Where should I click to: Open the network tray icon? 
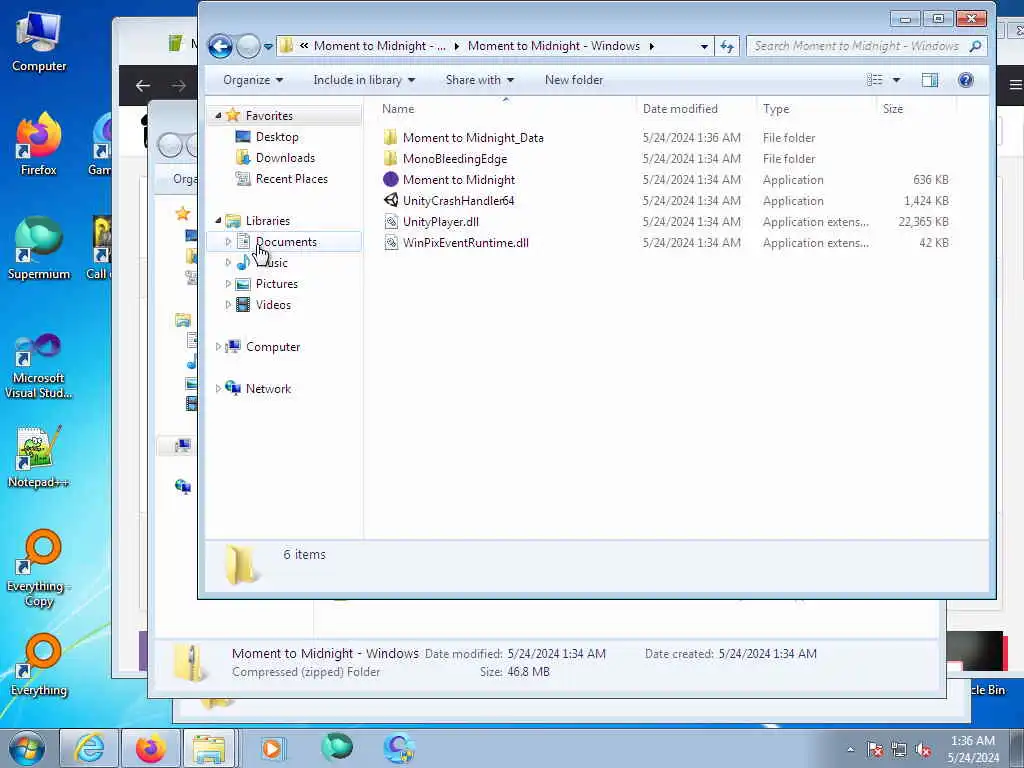899,750
